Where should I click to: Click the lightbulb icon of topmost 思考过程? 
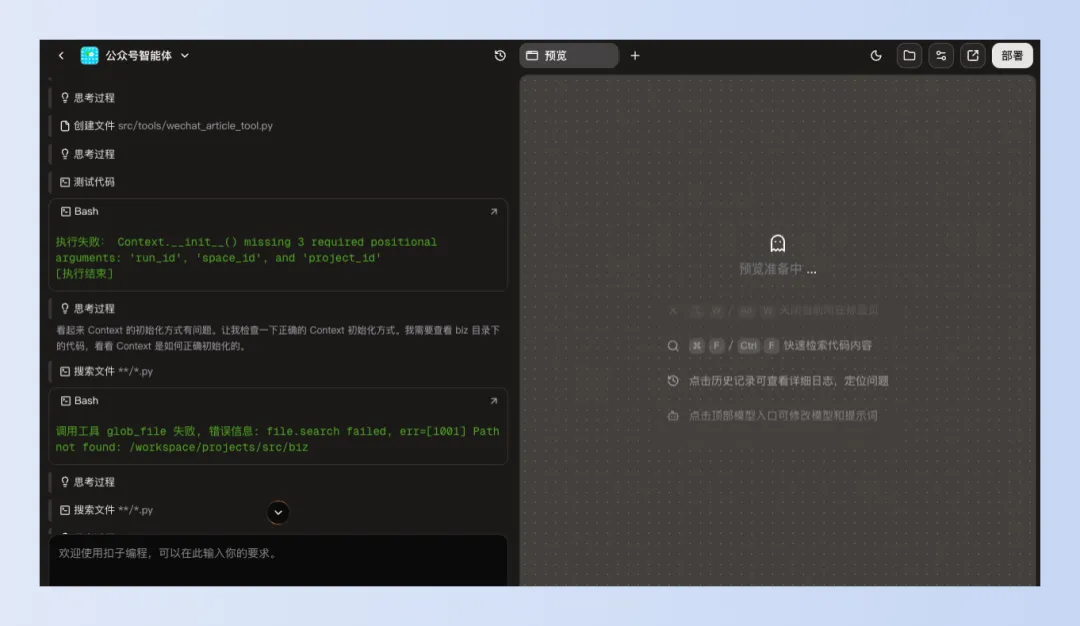[x=65, y=98]
